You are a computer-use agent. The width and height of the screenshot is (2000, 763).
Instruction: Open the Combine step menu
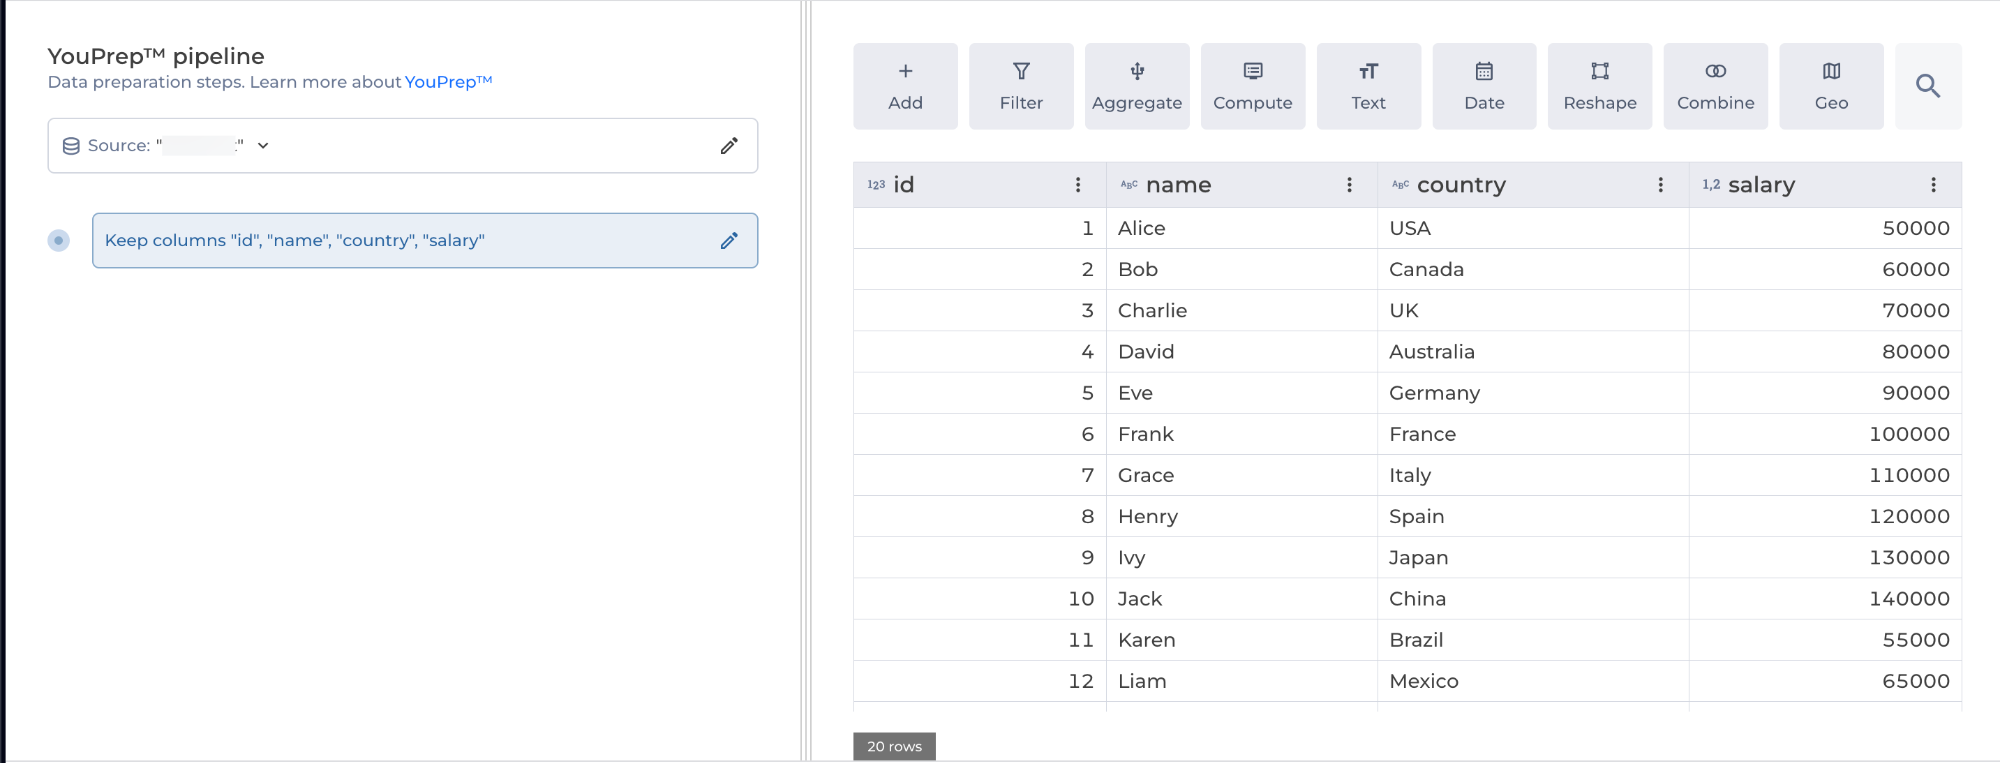point(1715,86)
